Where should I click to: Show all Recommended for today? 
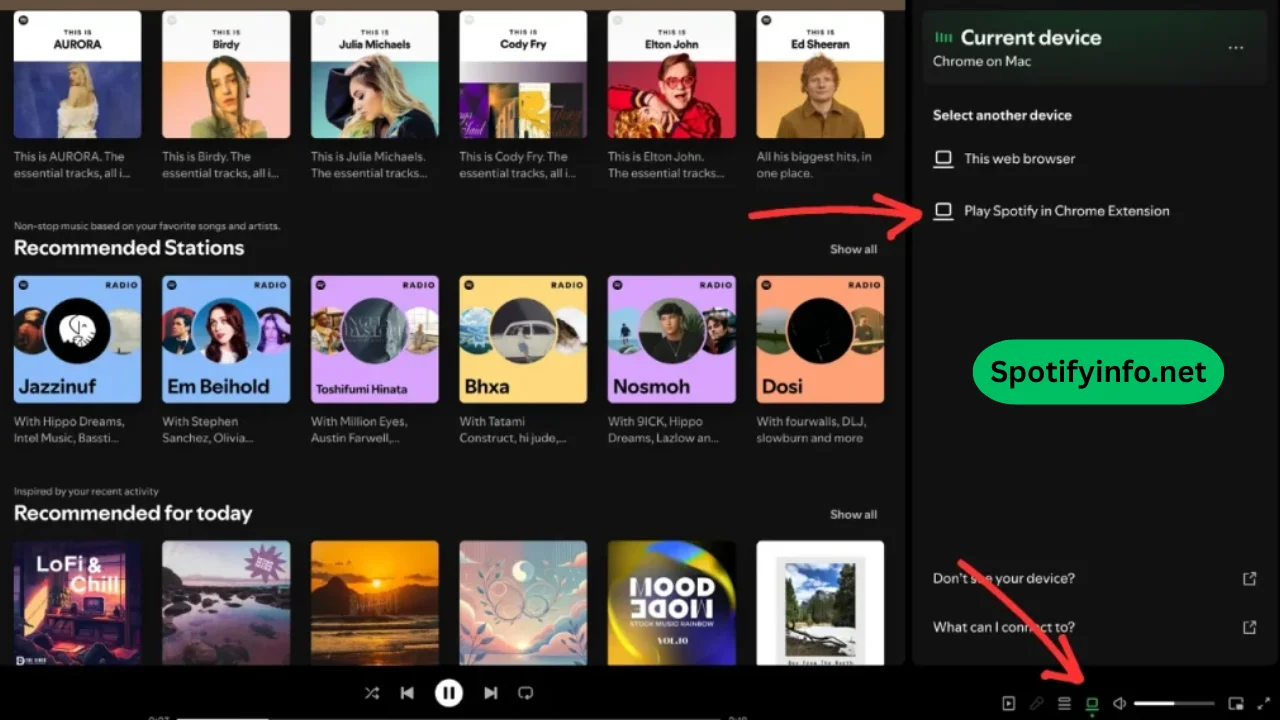[853, 514]
